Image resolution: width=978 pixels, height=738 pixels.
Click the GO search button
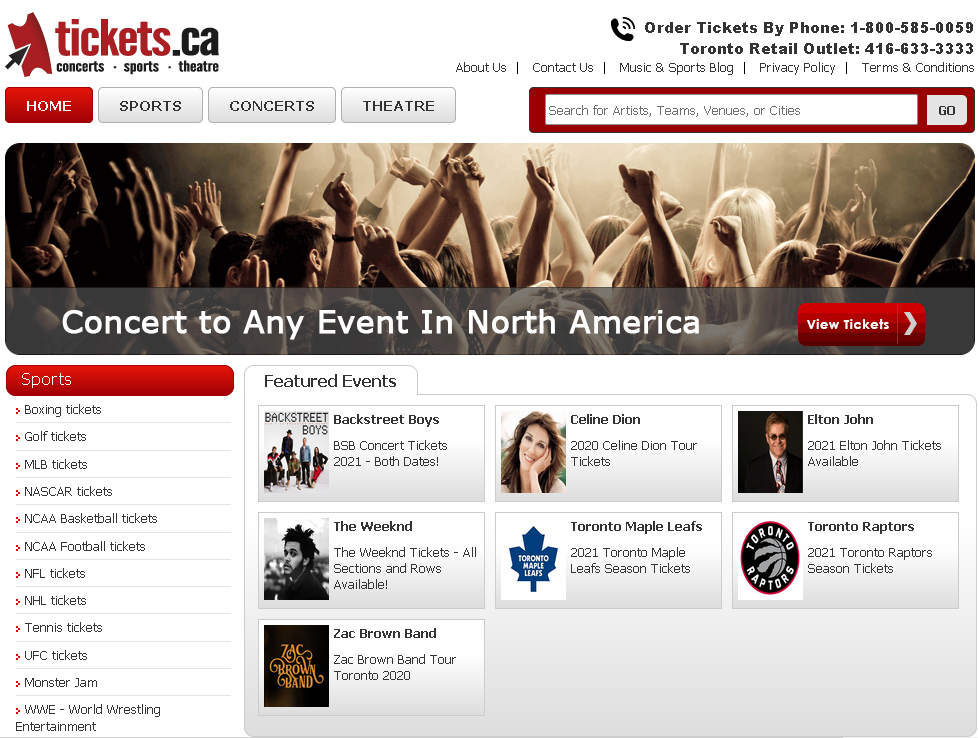[x=946, y=110]
